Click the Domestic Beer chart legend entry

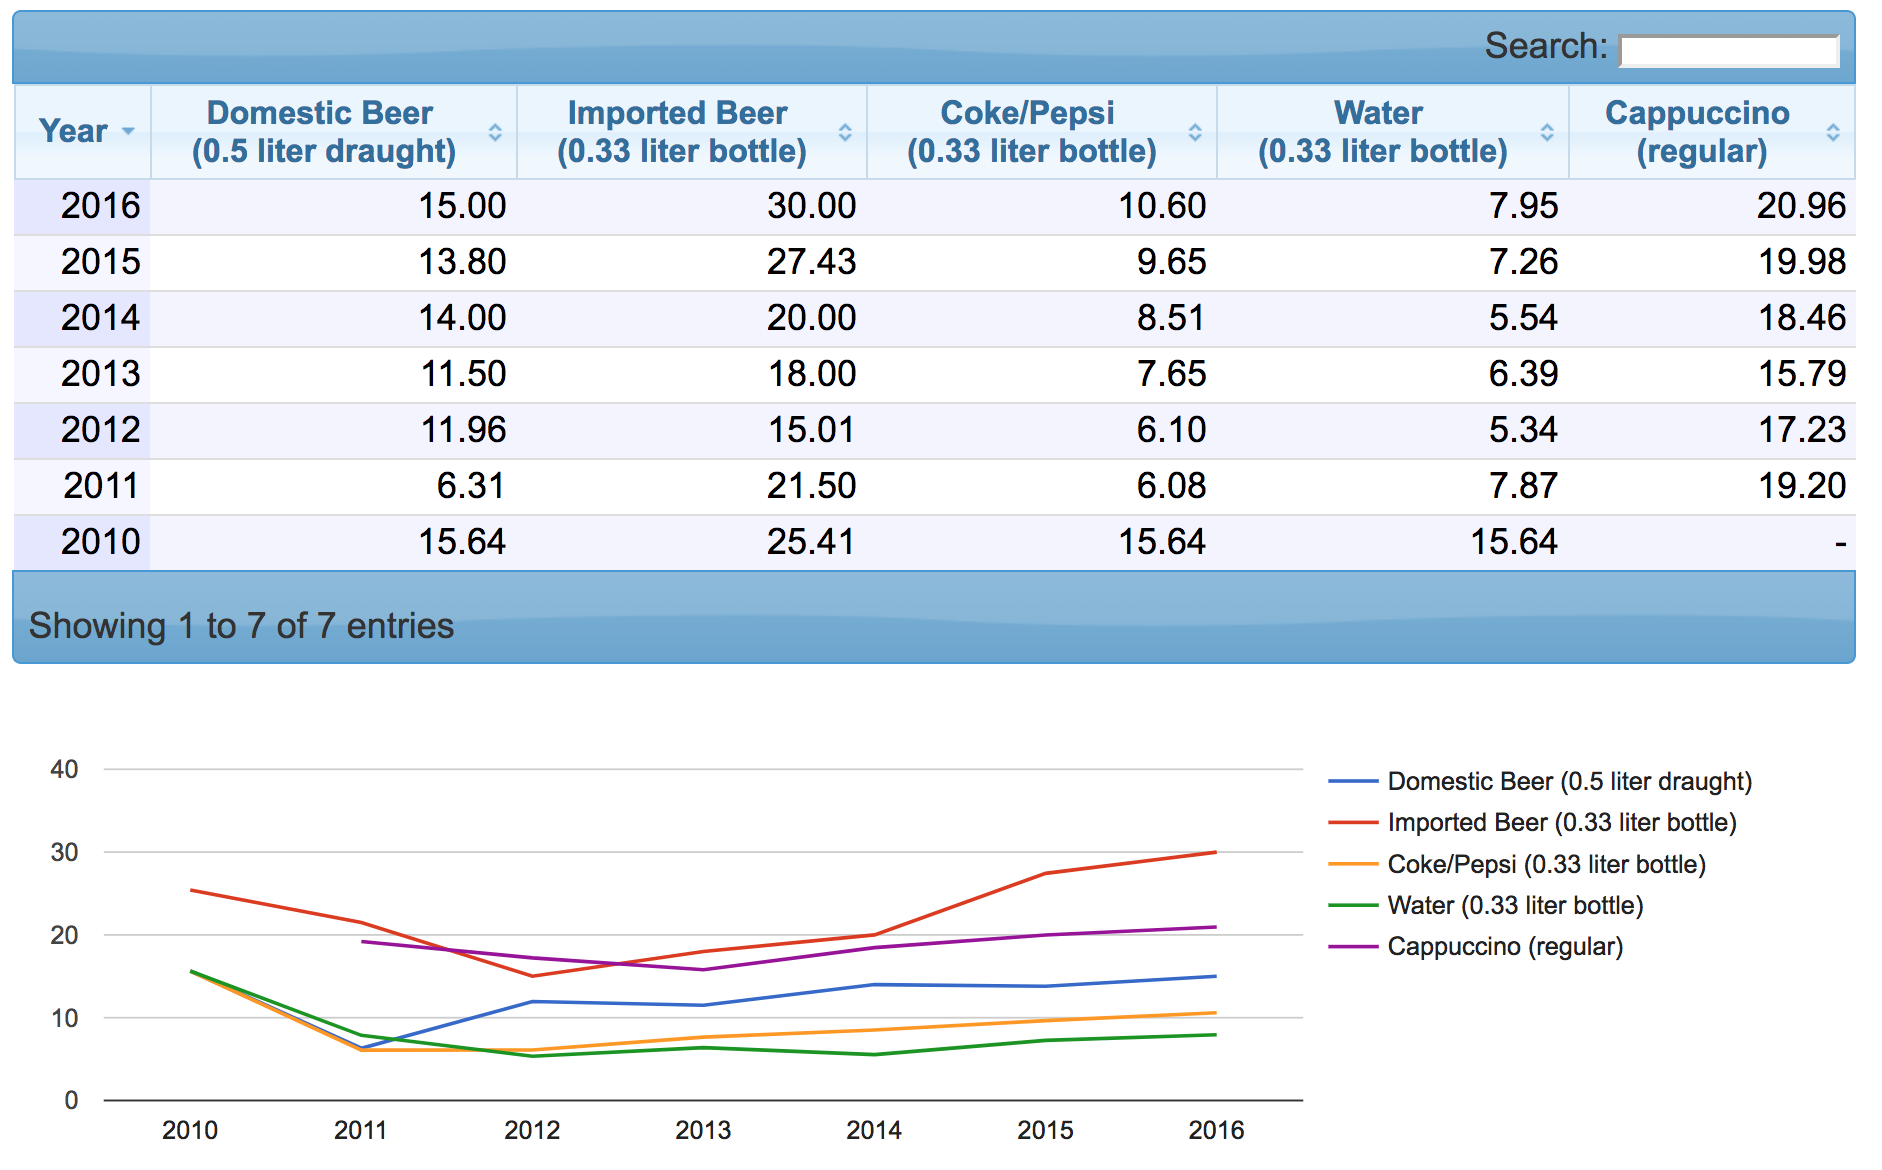click(x=1541, y=781)
